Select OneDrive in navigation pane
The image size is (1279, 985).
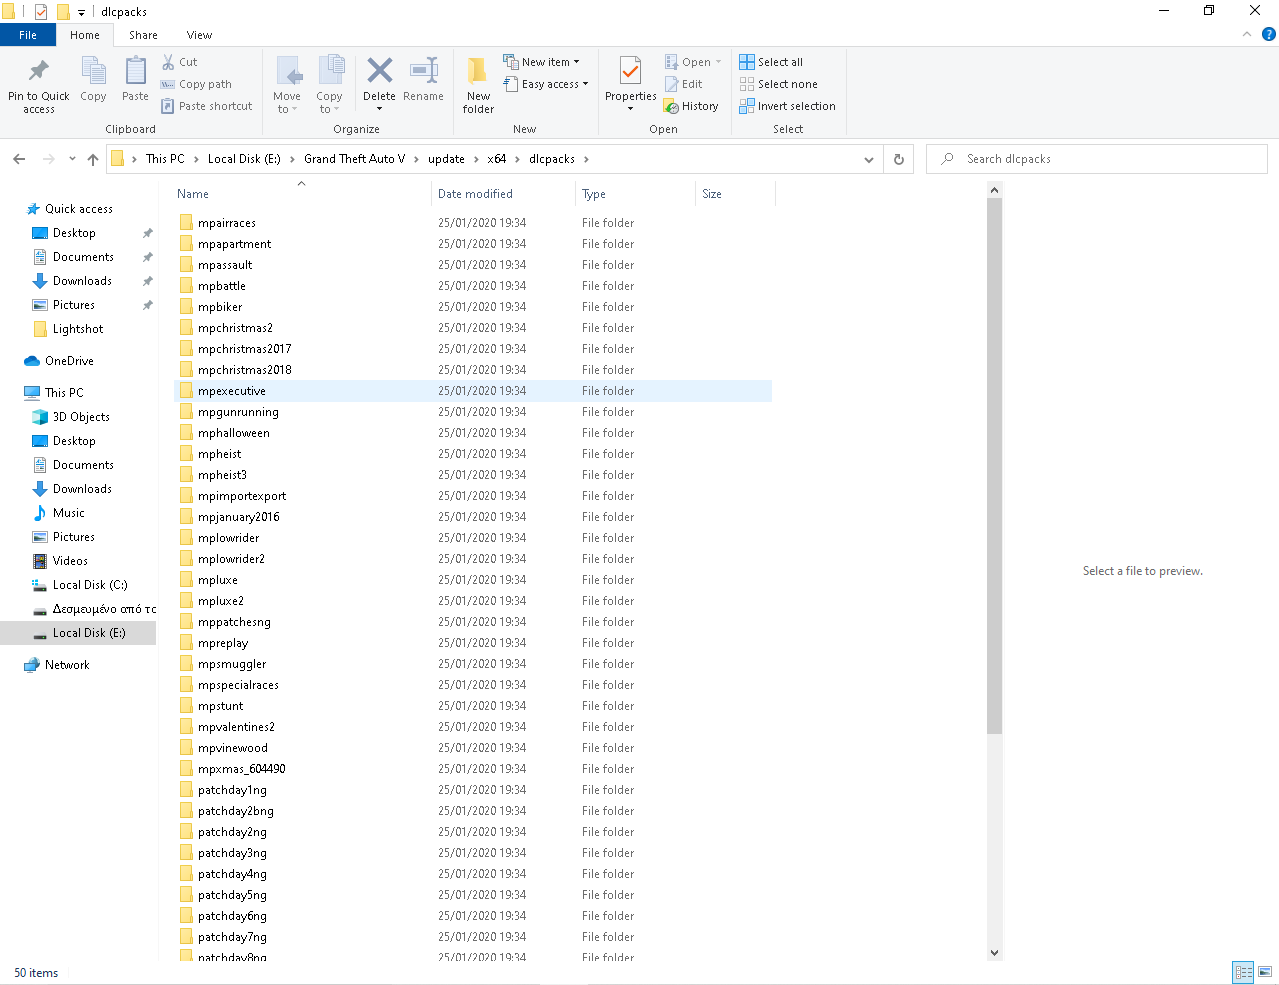tap(69, 361)
